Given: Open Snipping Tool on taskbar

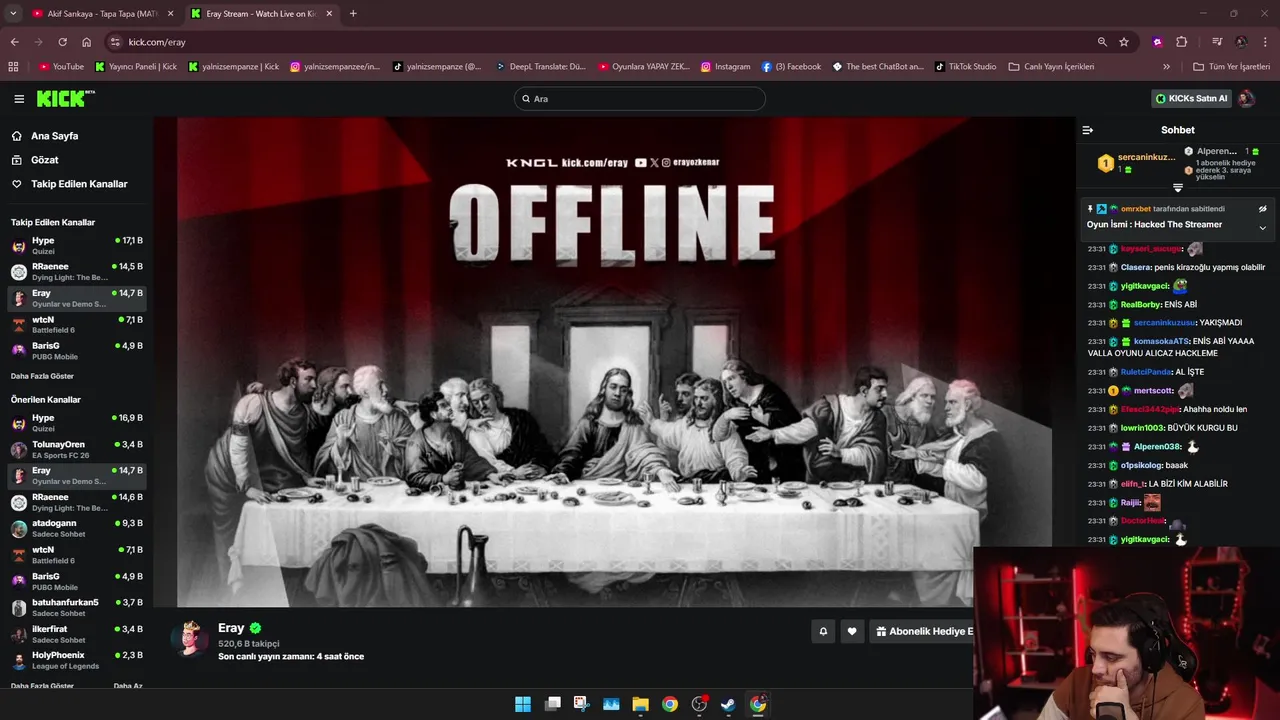Looking at the screenshot, I should click(581, 704).
